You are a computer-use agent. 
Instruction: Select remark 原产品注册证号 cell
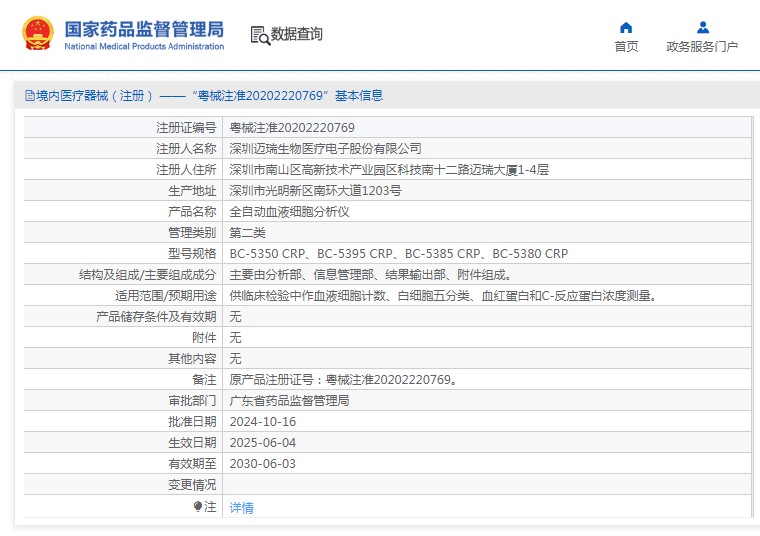click(487, 379)
